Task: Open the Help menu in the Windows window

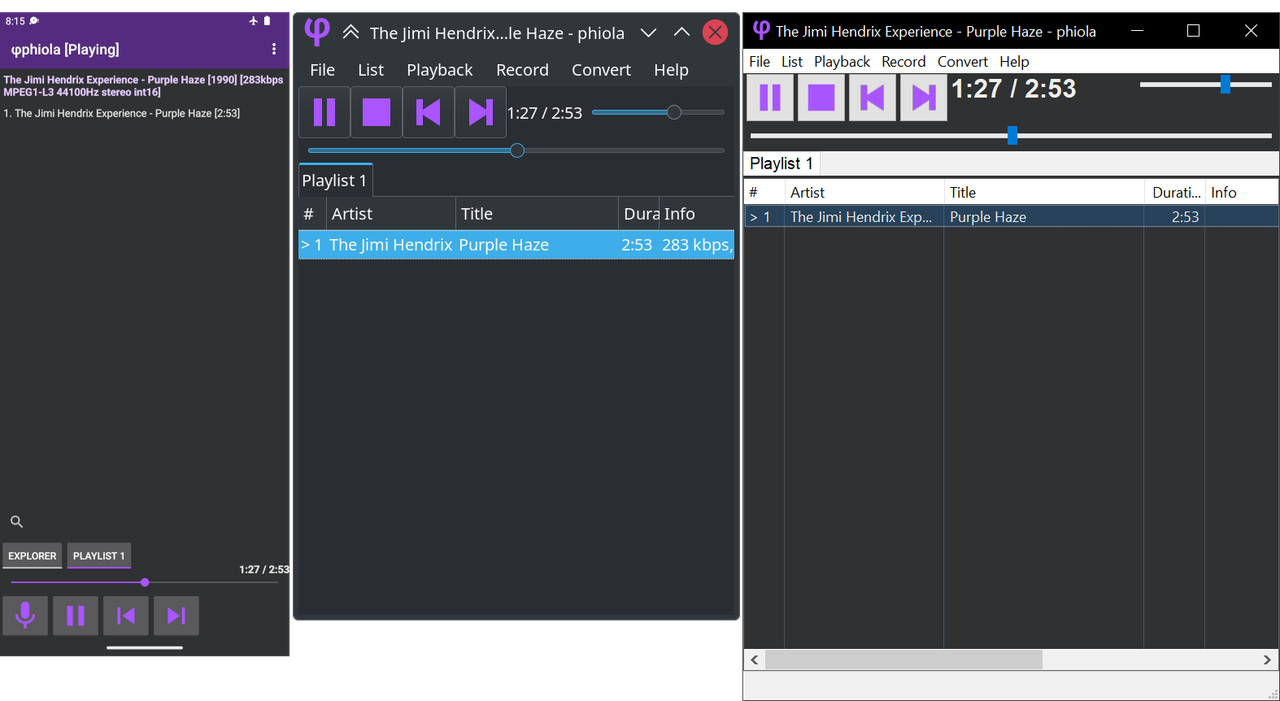Action: 1014,61
